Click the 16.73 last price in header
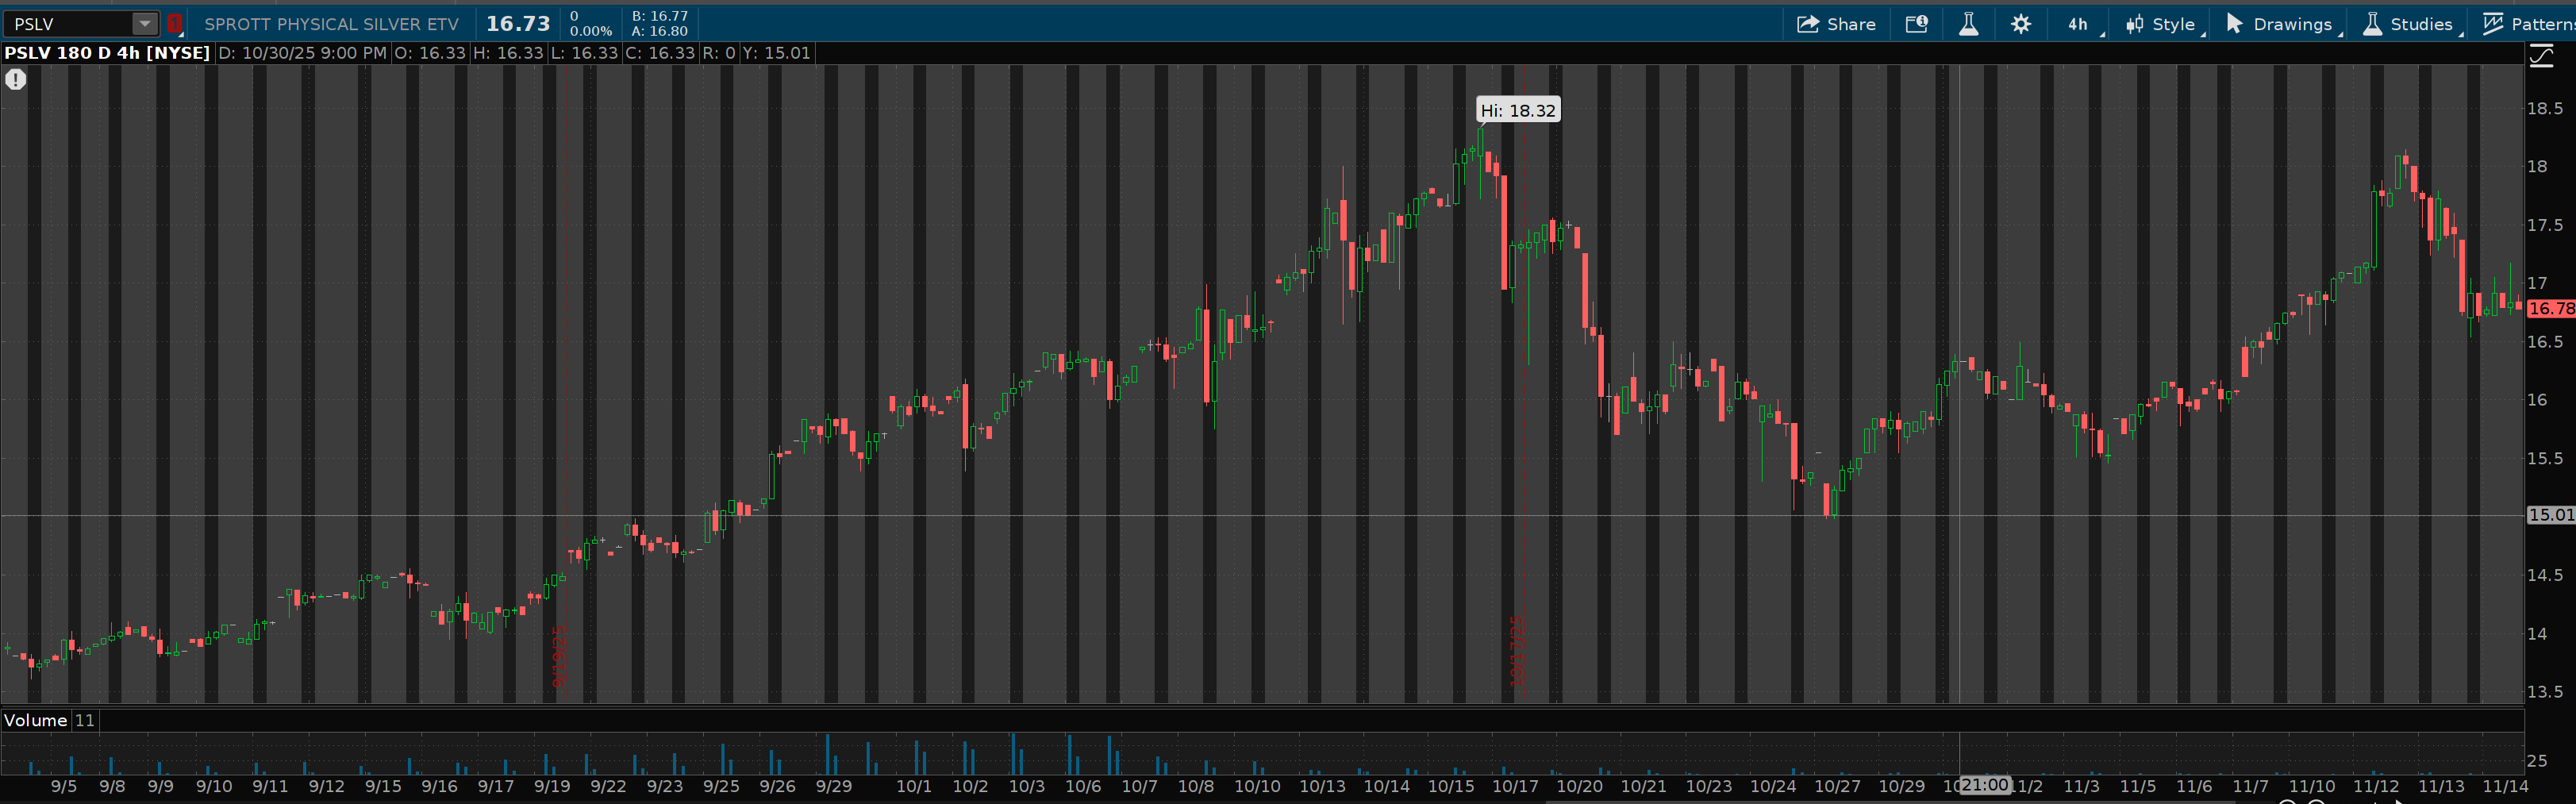The width and height of the screenshot is (2576, 804). tap(518, 24)
